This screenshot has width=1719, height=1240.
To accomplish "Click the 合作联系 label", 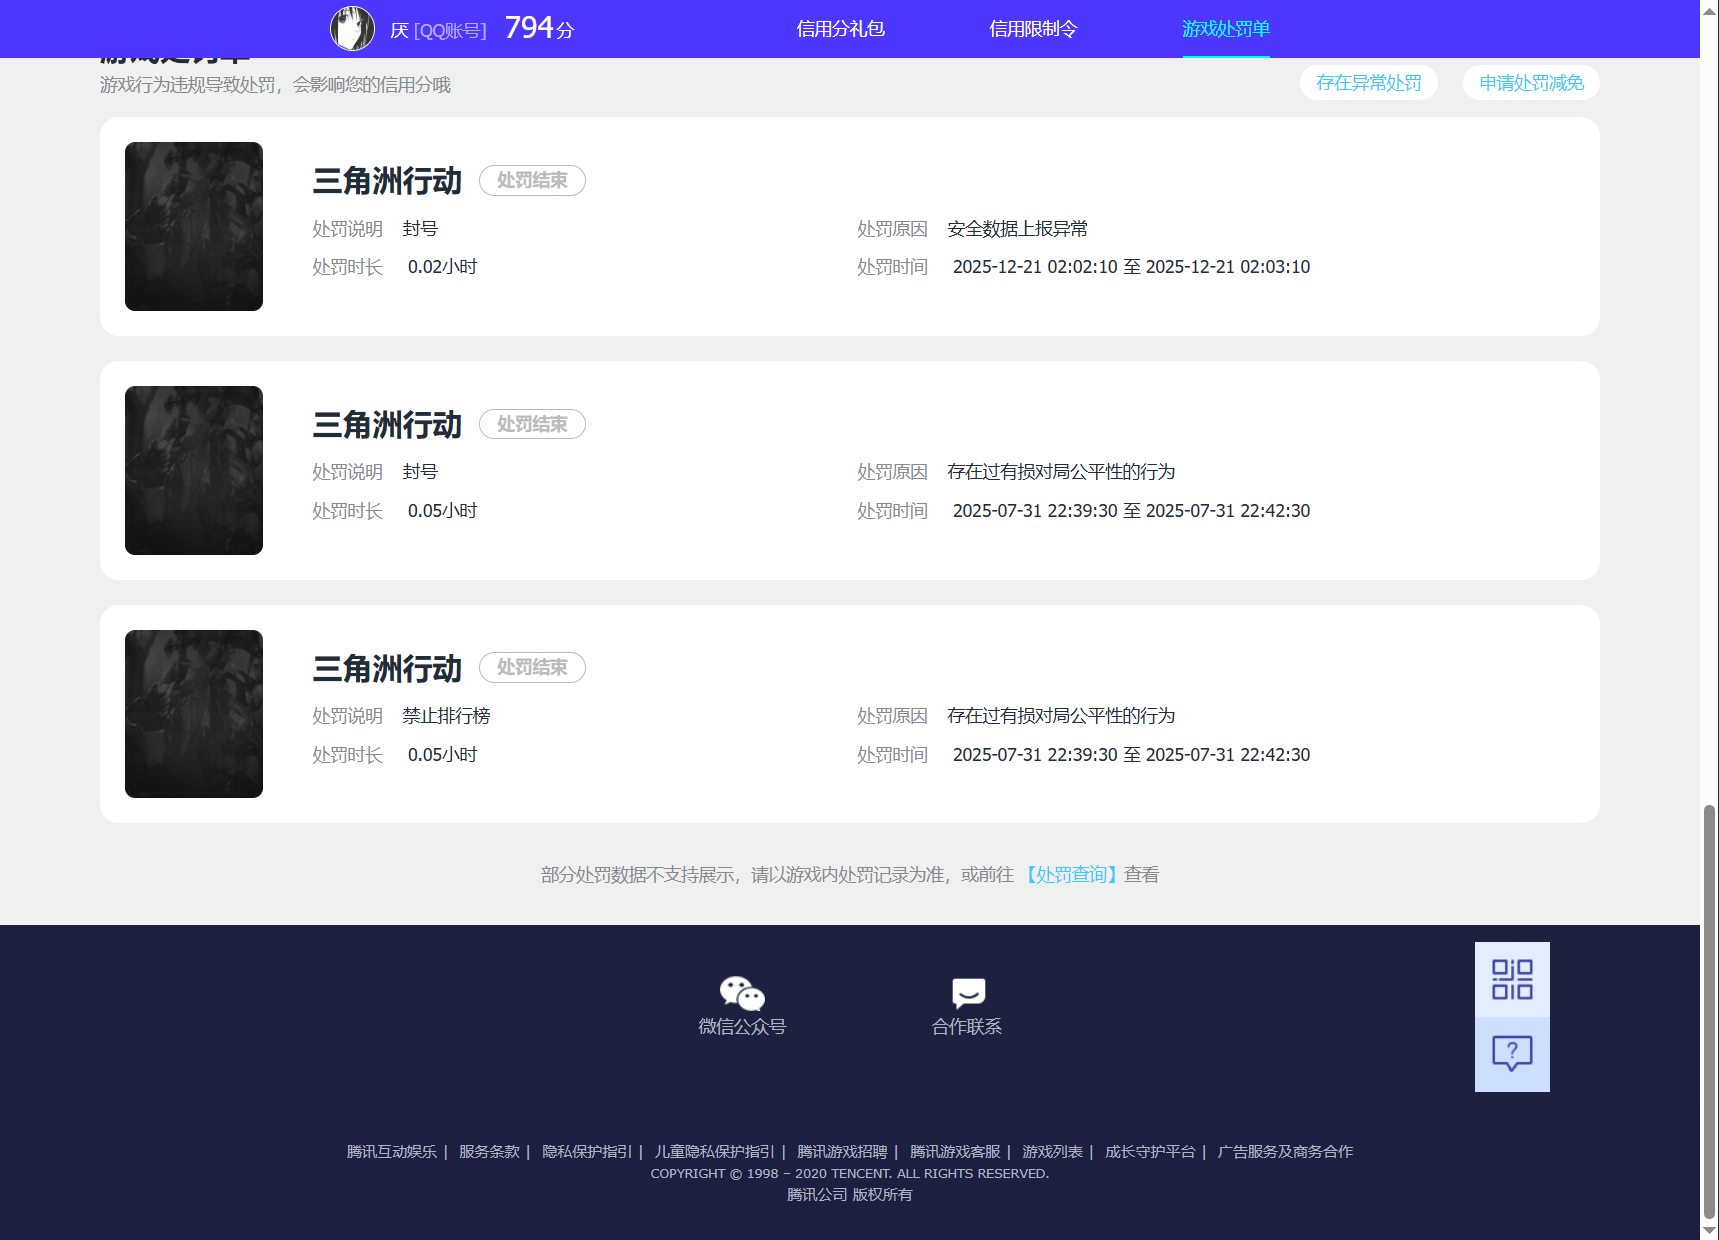I will point(967,1027).
